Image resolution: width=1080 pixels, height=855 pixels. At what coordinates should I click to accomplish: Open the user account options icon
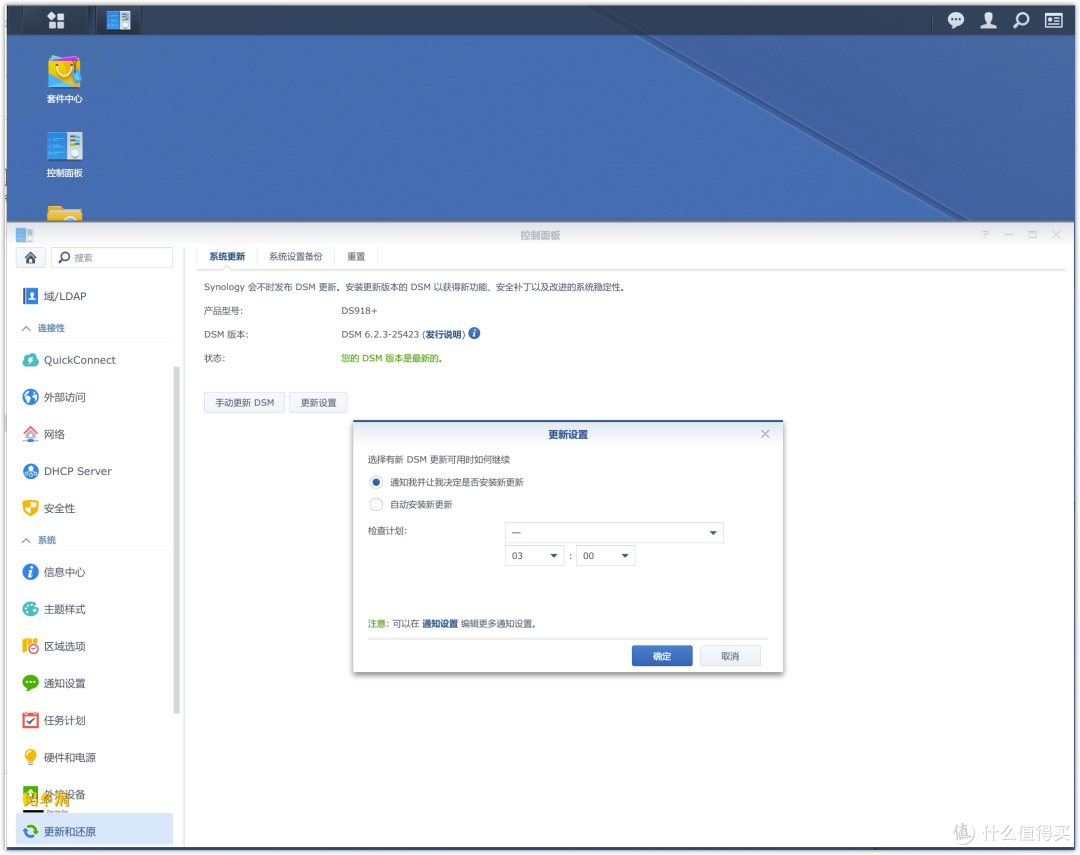[988, 20]
